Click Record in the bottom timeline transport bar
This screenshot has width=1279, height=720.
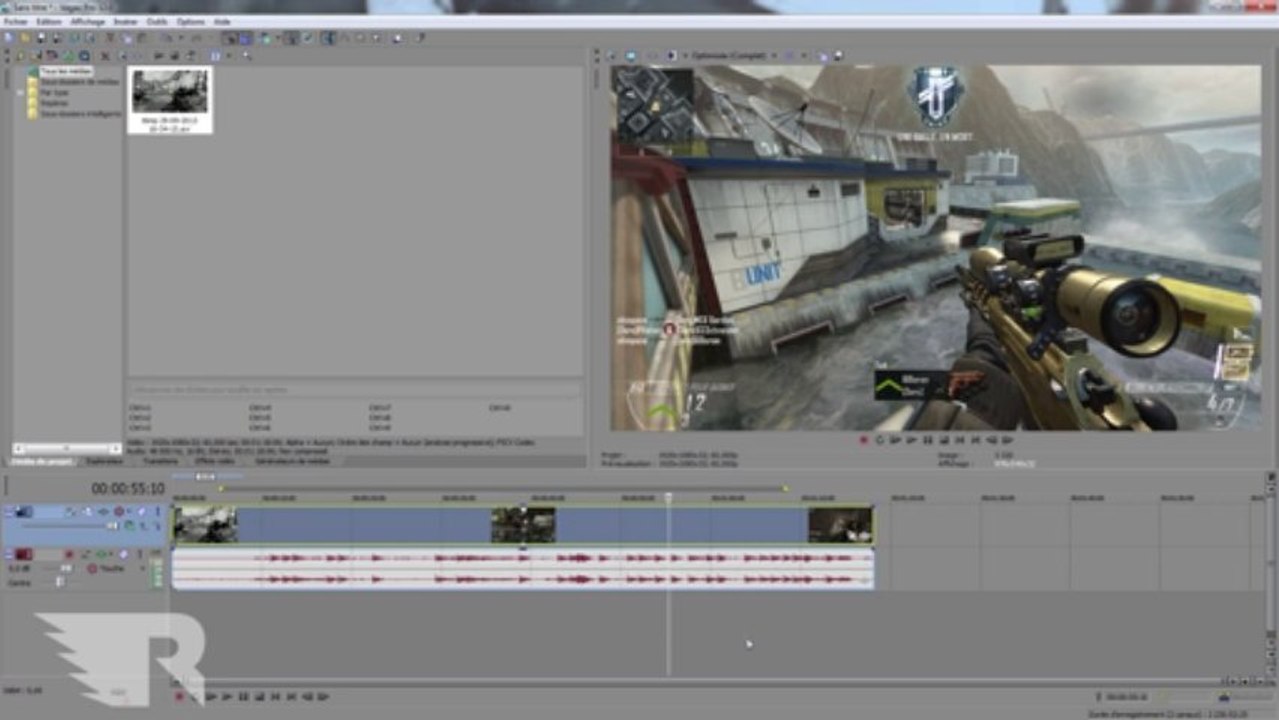180,696
